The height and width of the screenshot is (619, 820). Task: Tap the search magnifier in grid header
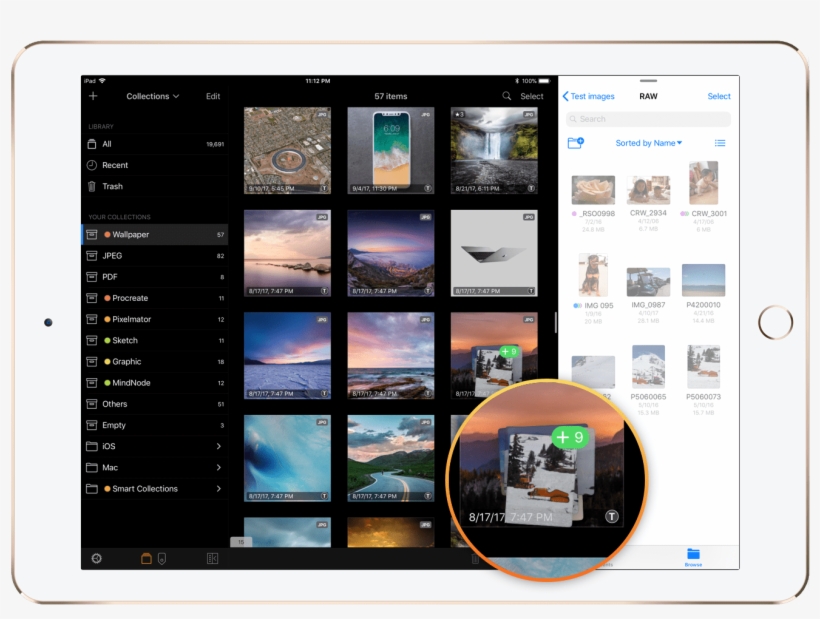click(507, 96)
